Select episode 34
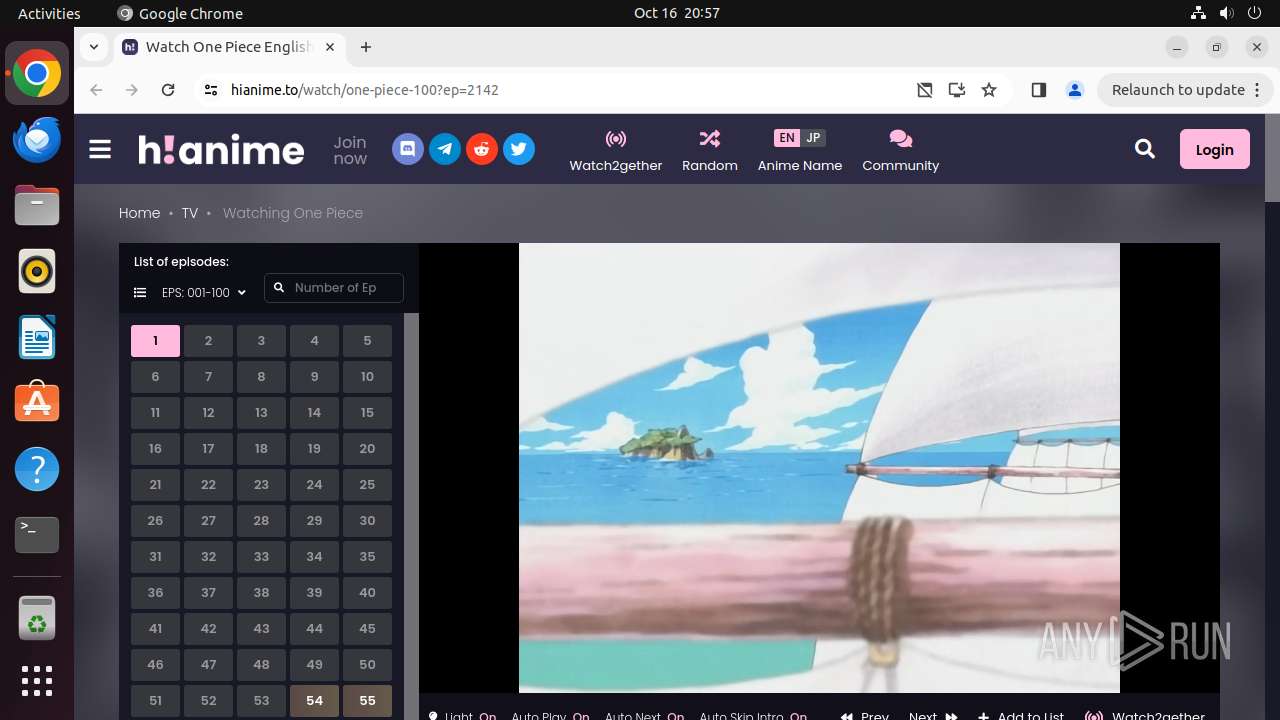 coord(314,557)
